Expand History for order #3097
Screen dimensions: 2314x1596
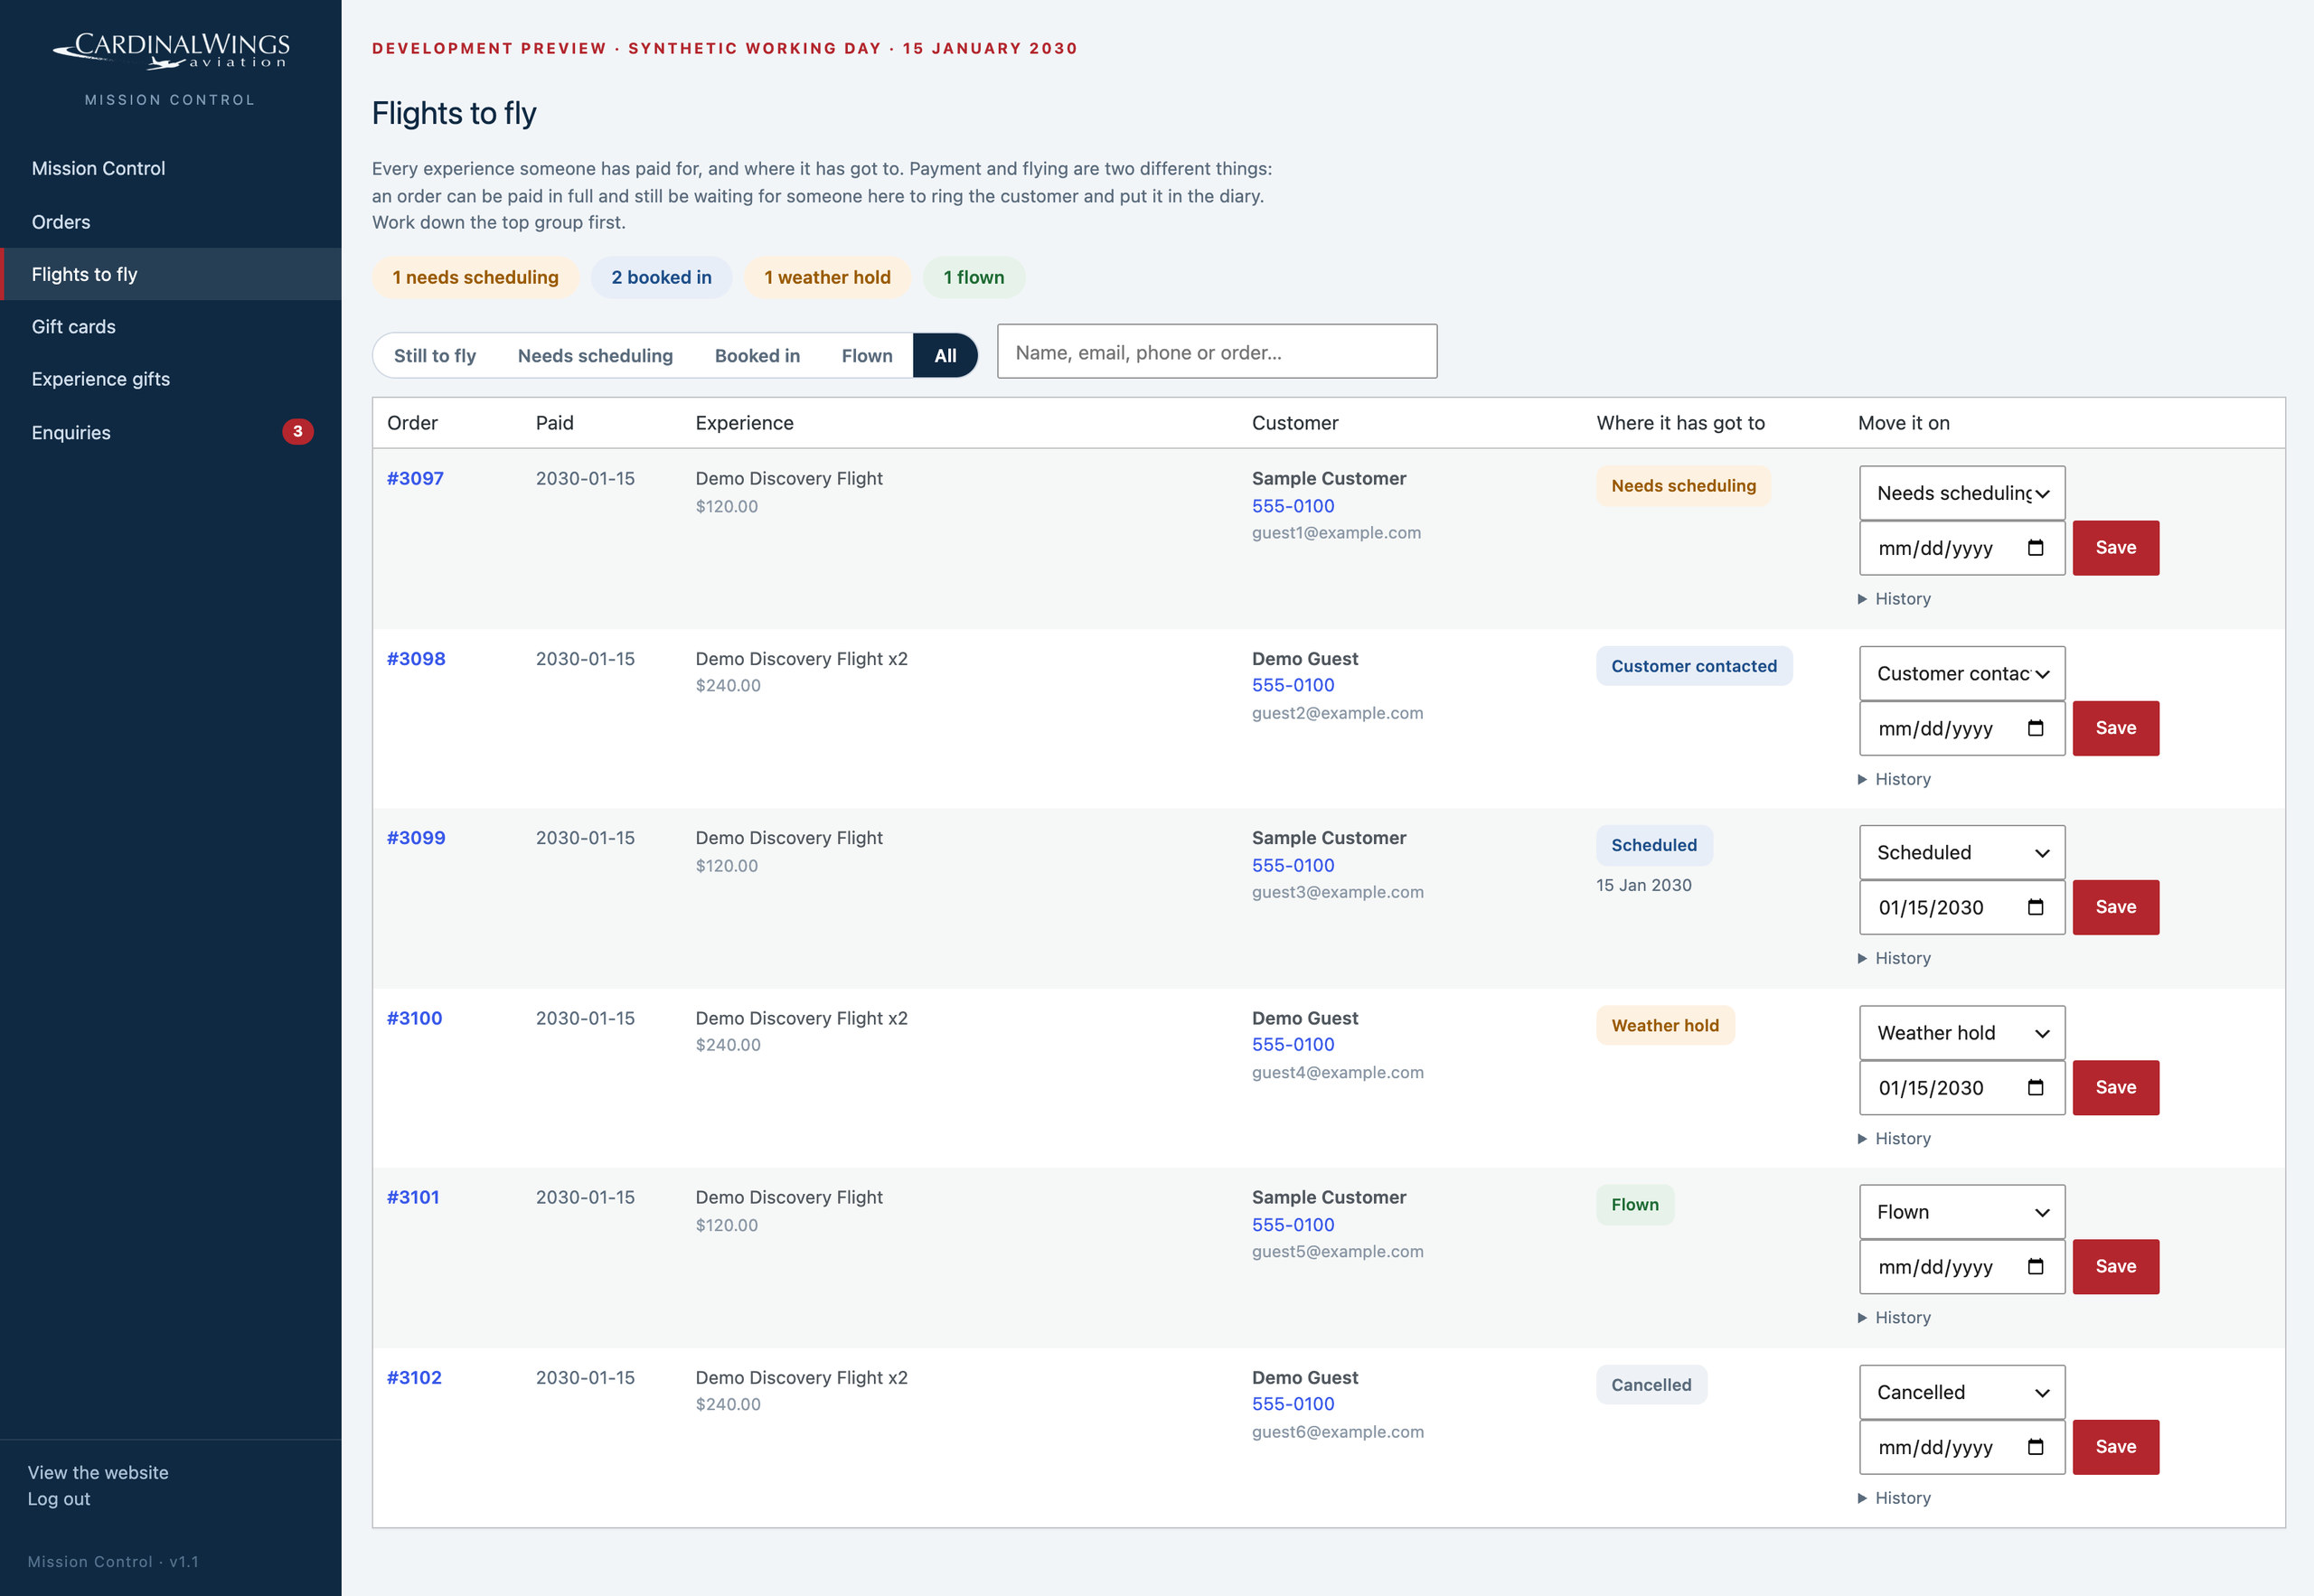point(1894,599)
